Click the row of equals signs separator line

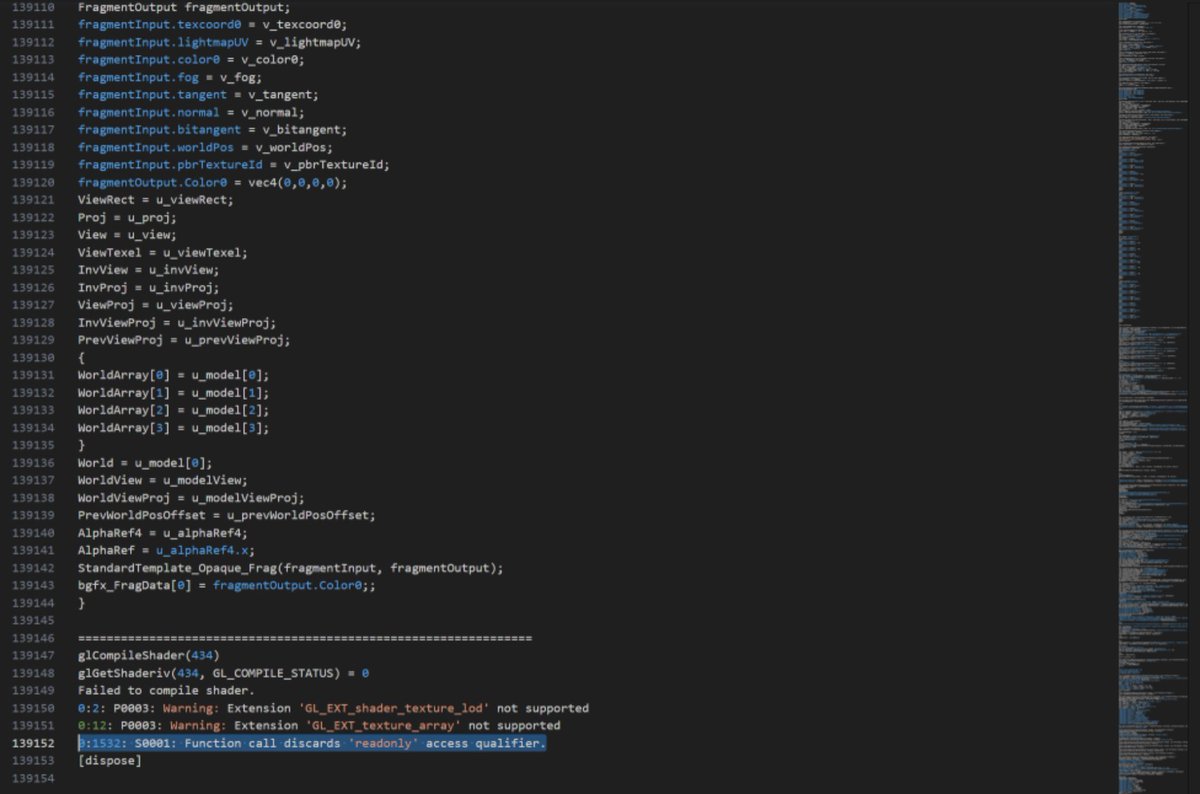[x=305, y=637]
